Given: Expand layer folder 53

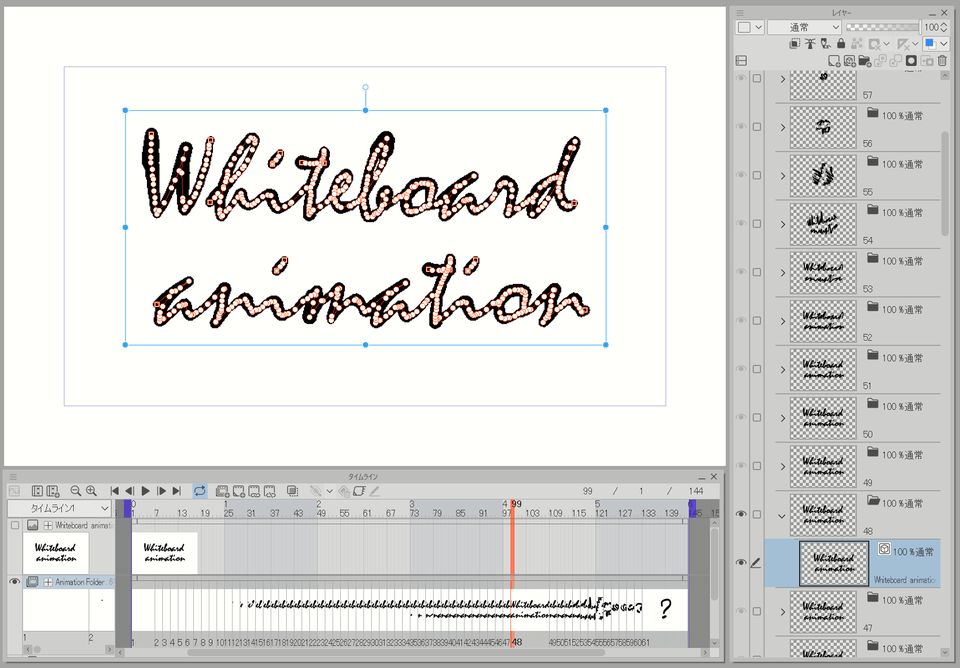Looking at the screenshot, I should point(782,272).
